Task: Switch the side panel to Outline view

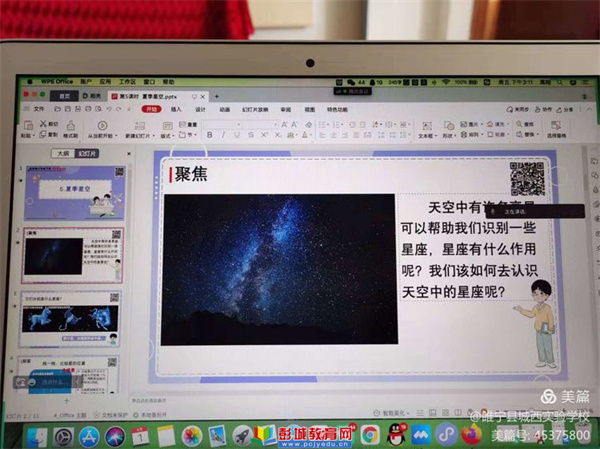Action: click(63, 153)
